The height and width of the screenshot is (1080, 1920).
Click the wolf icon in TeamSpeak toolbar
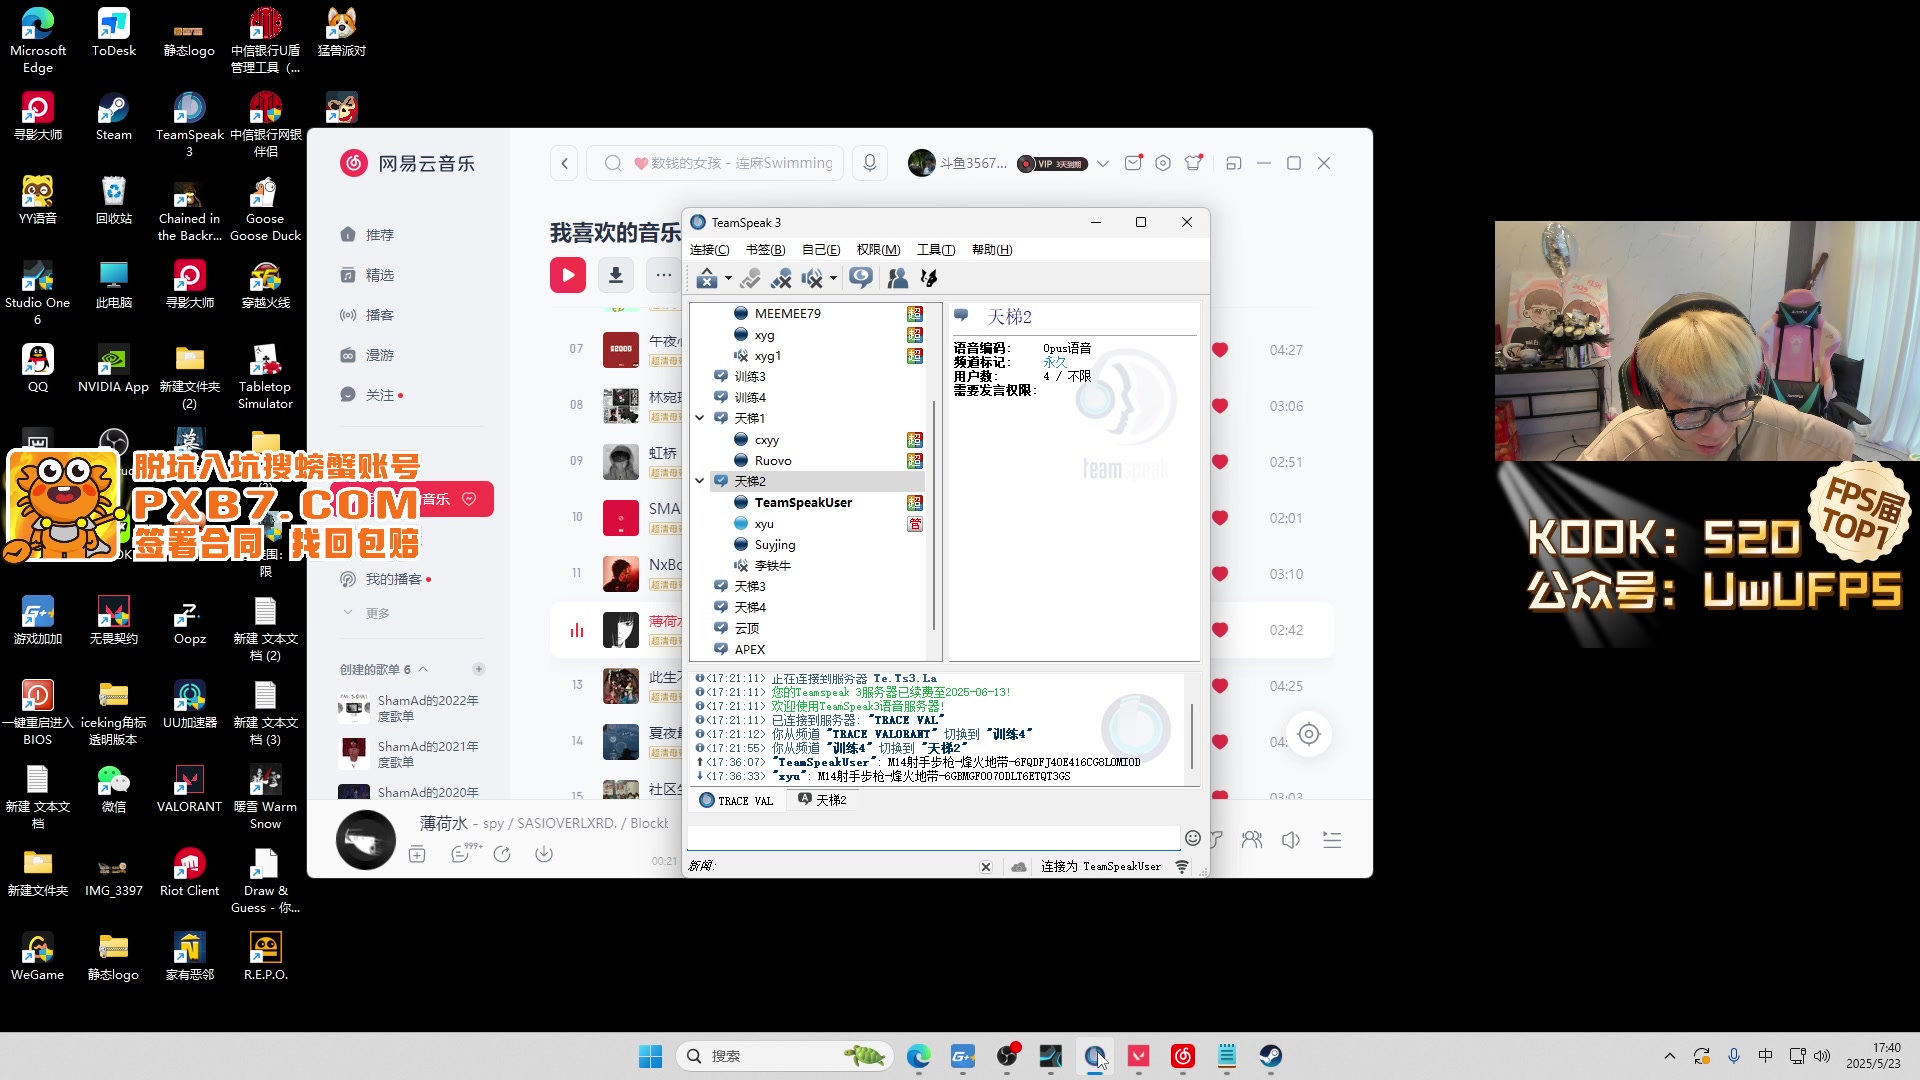click(929, 278)
